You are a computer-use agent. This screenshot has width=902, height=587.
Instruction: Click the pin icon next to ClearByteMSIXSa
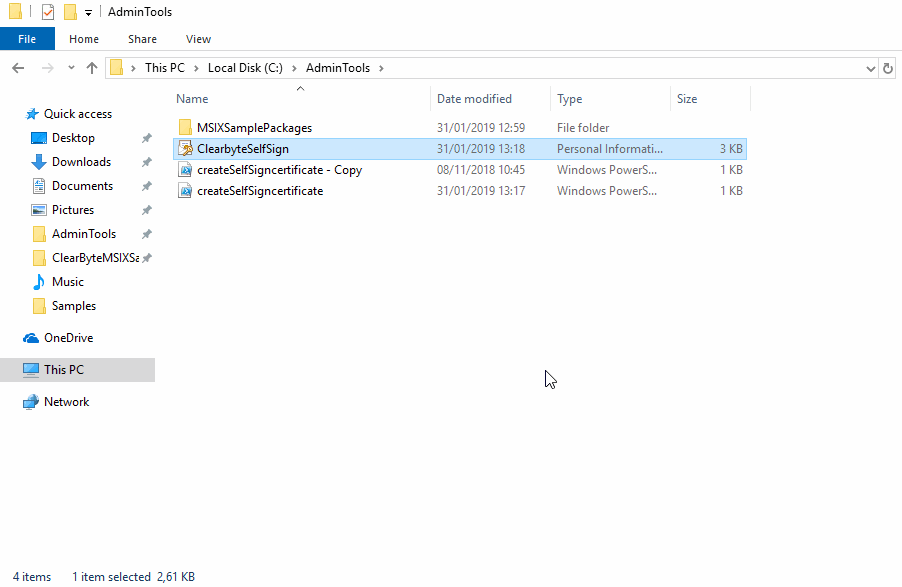point(147,258)
